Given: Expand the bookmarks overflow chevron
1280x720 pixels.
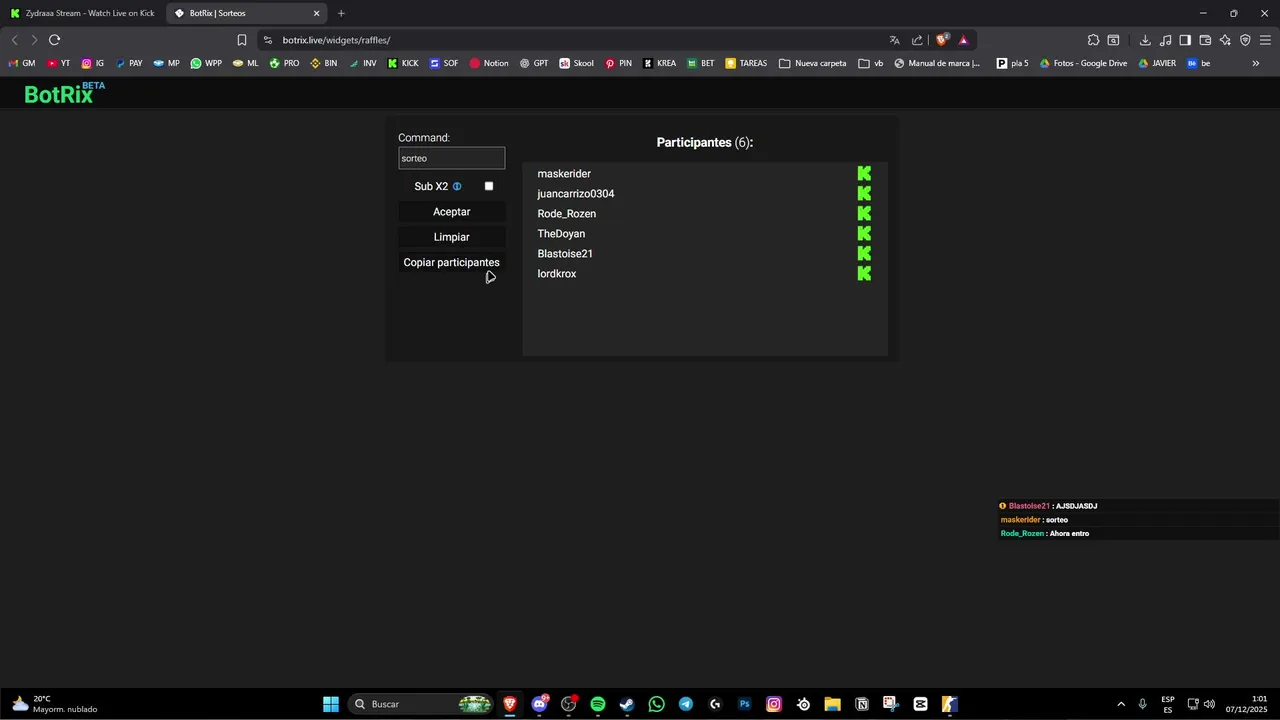Looking at the screenshot, I should [1256, 63].
